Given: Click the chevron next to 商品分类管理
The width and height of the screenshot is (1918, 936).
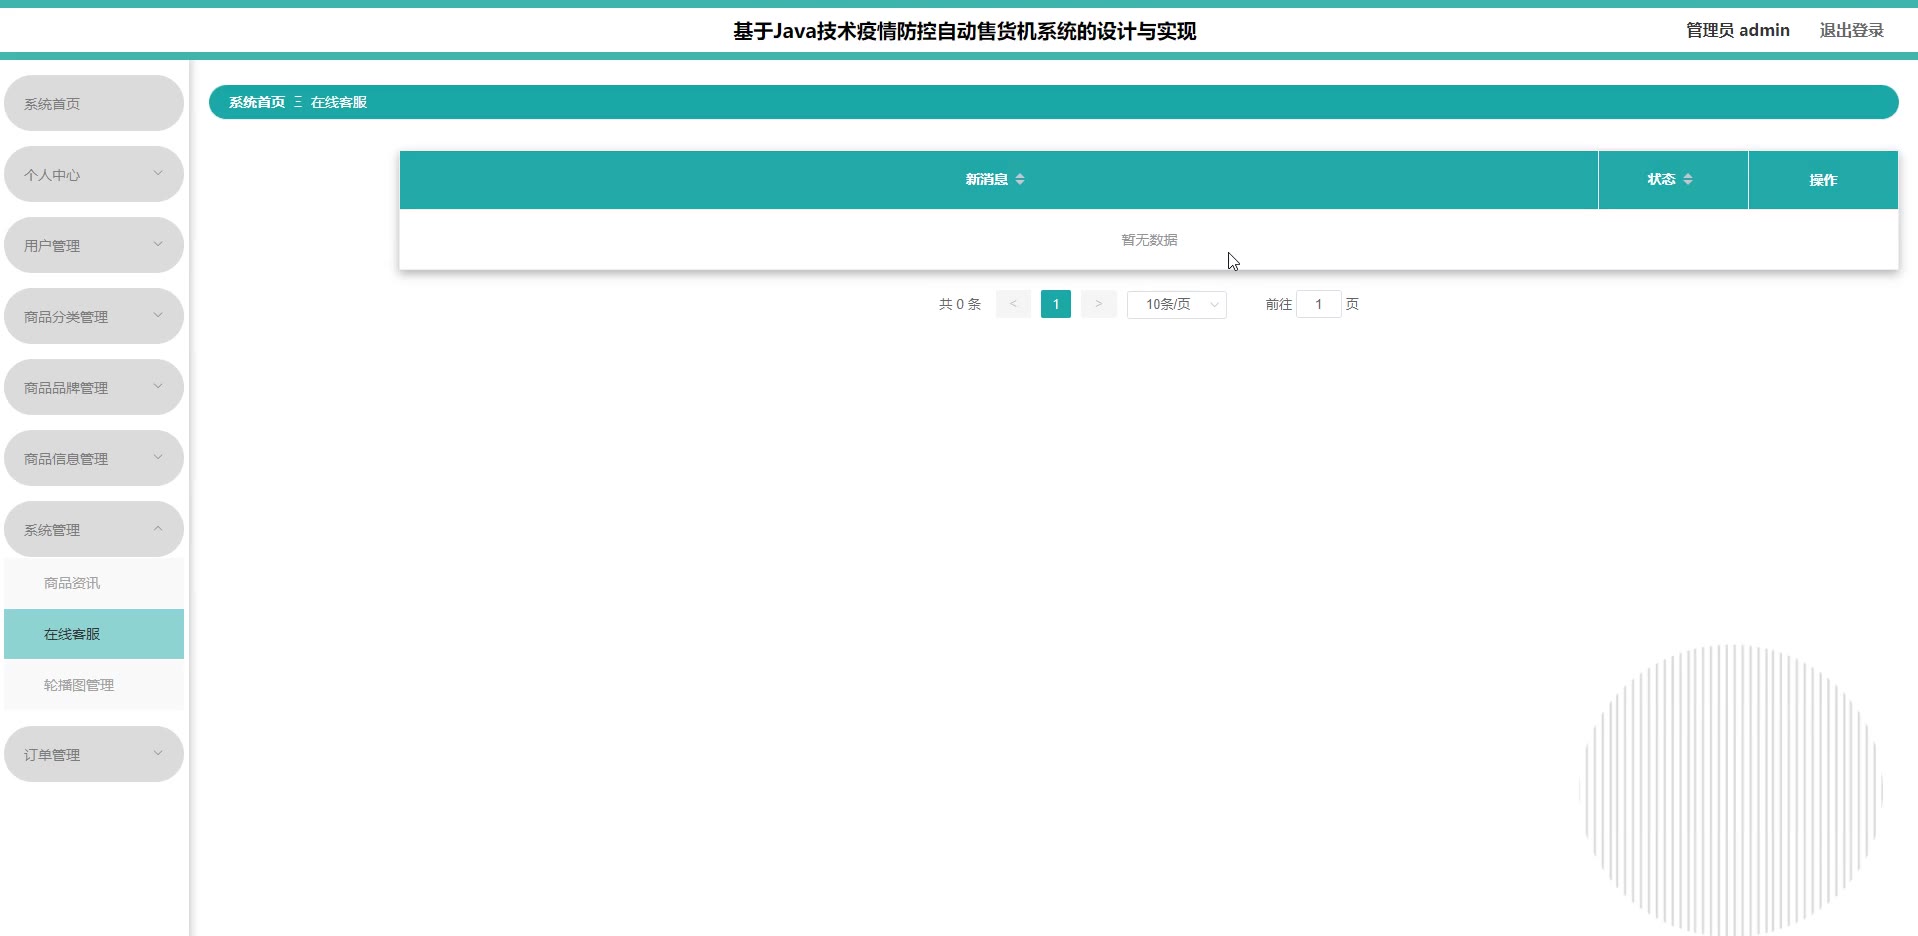Looking at the screenshot, I should pyautogui.click(x=158, y=315).
